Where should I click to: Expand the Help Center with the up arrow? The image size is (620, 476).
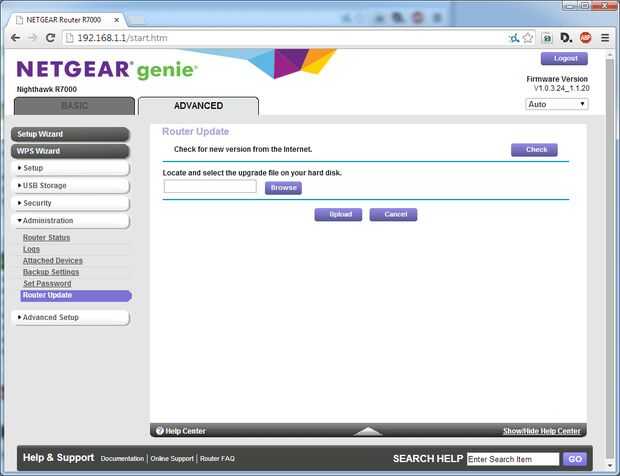click(x=368, y=431)
